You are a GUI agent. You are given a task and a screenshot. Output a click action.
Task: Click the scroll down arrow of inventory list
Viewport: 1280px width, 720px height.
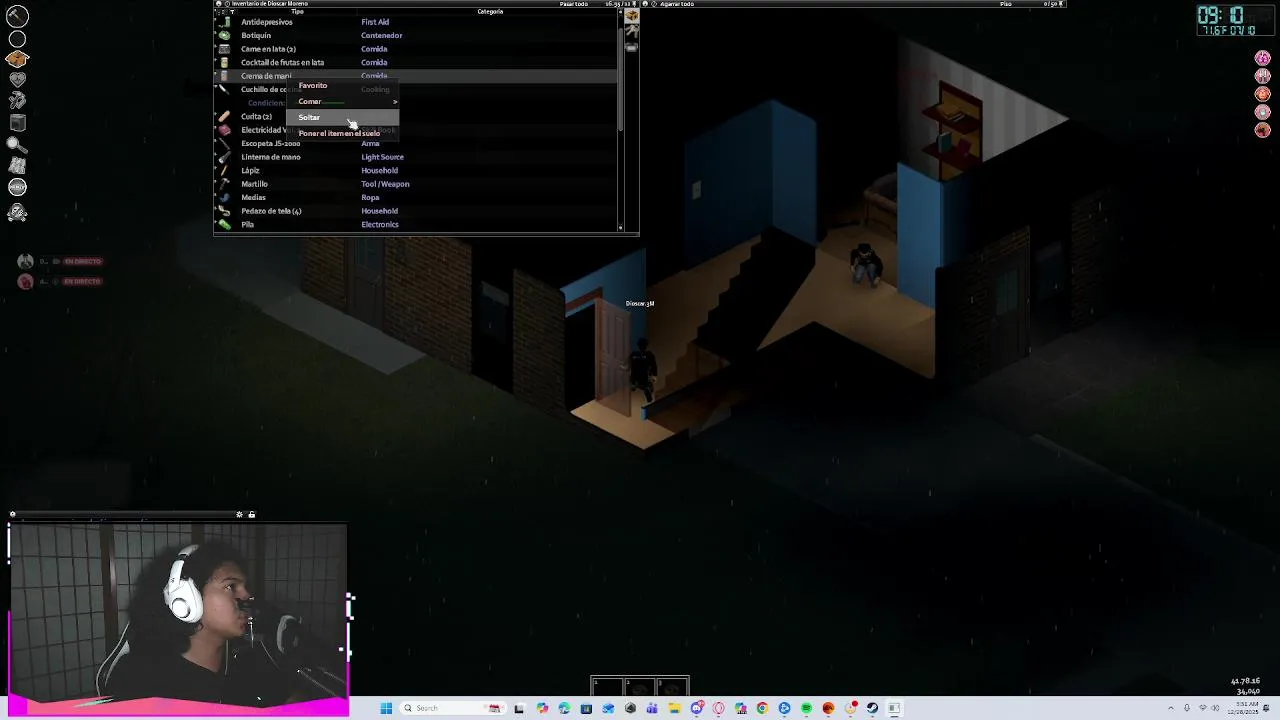[621, 228]
